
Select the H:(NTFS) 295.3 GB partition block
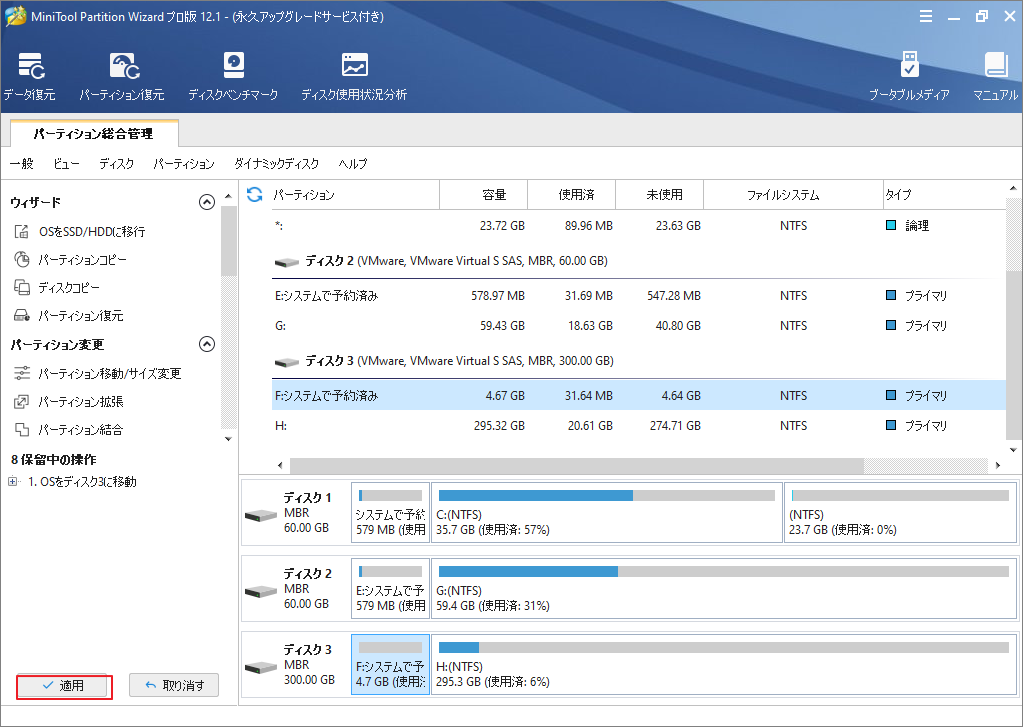pos(724,664)
